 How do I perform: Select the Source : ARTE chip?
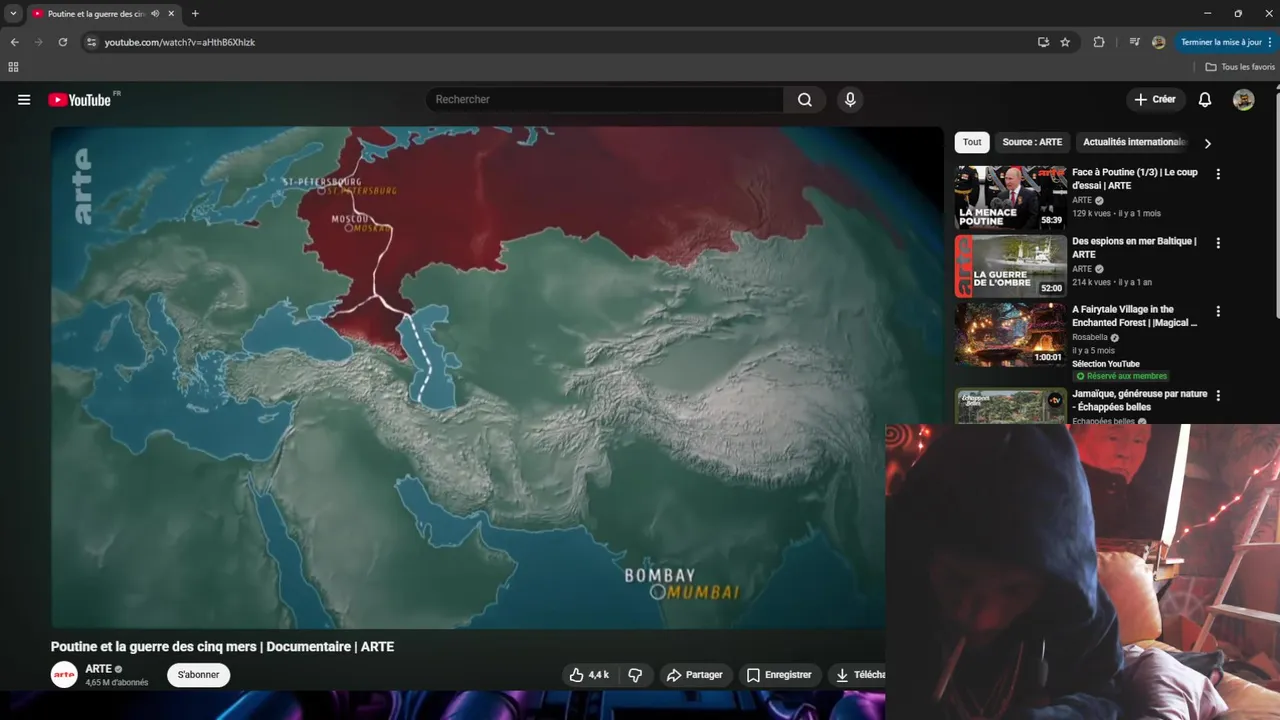tap(1032, 142)
